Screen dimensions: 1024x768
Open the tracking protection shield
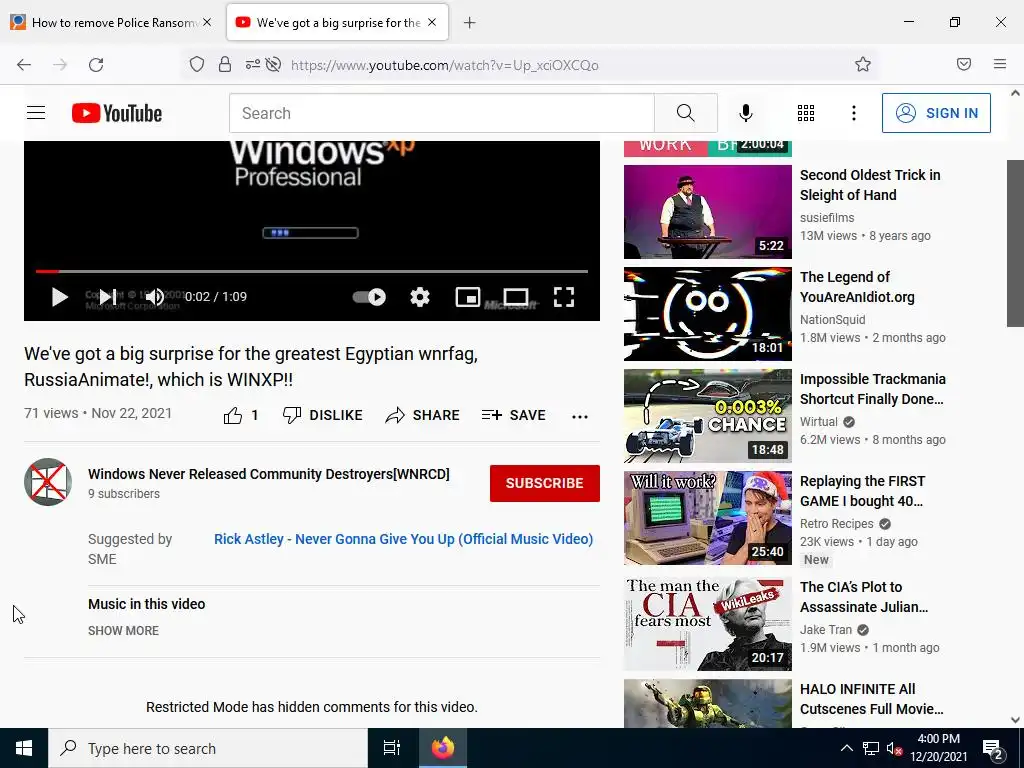coord(197,64)
